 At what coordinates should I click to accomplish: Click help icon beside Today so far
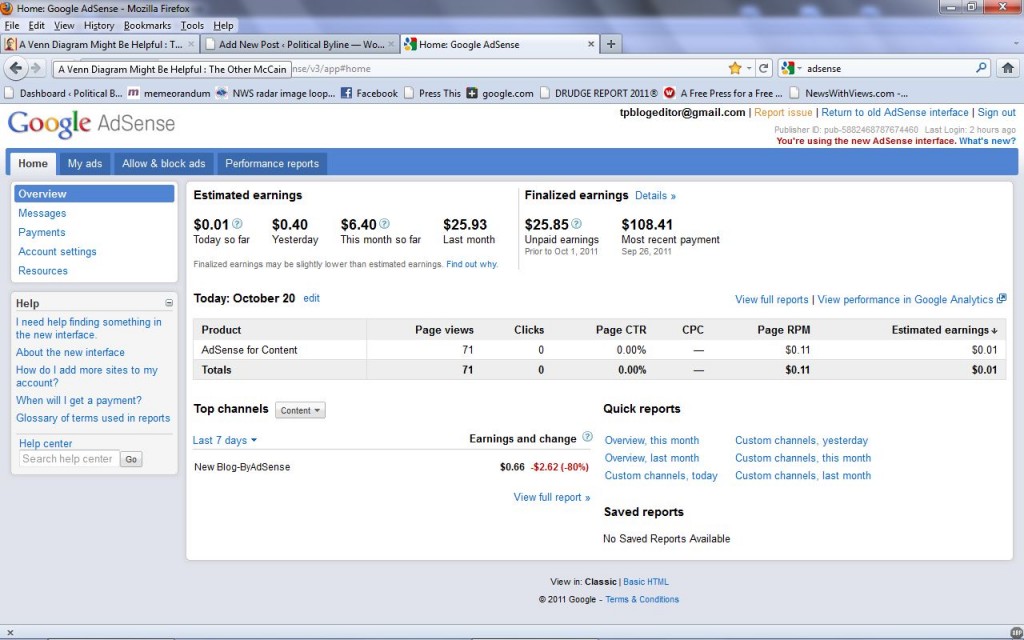237,223
